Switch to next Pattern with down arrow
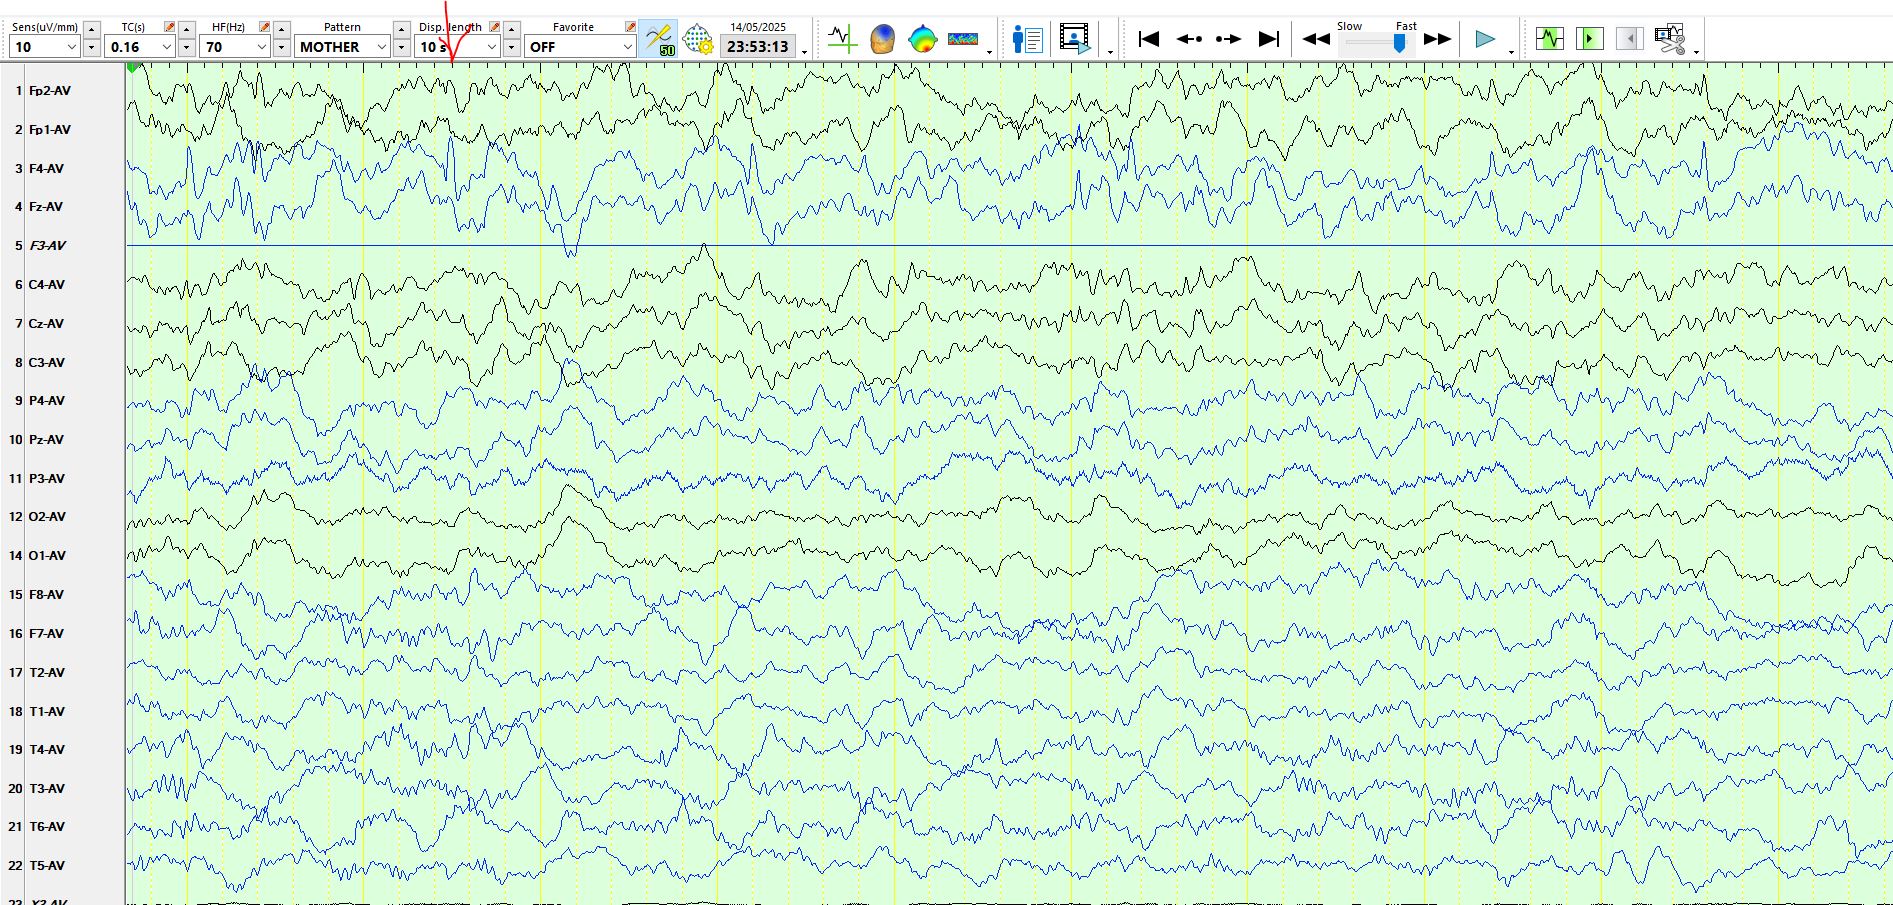Screen dimensions: 1893x905 click(x=402, y=47)
